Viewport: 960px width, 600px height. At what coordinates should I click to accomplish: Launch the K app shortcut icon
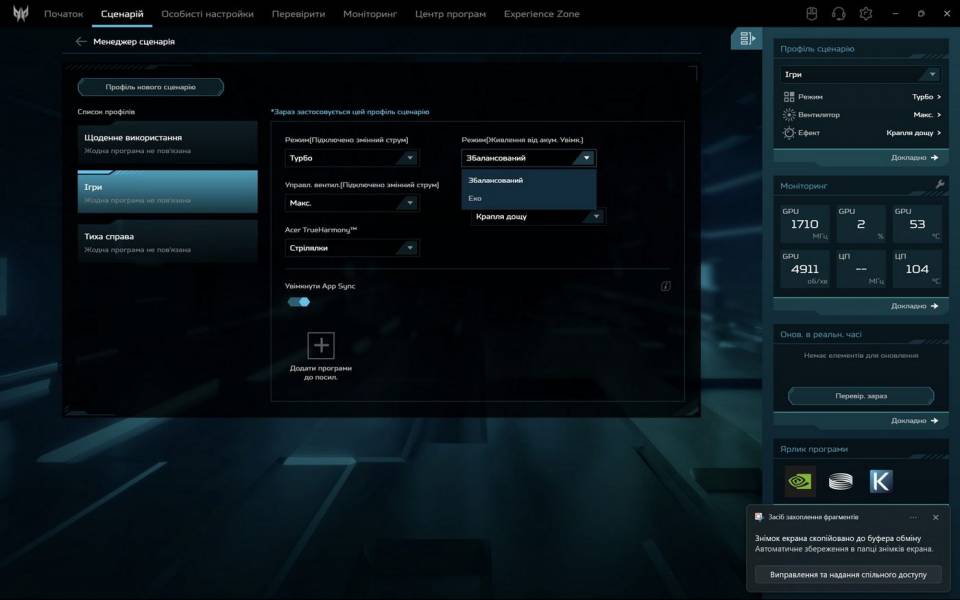click(x=880, y=481)
